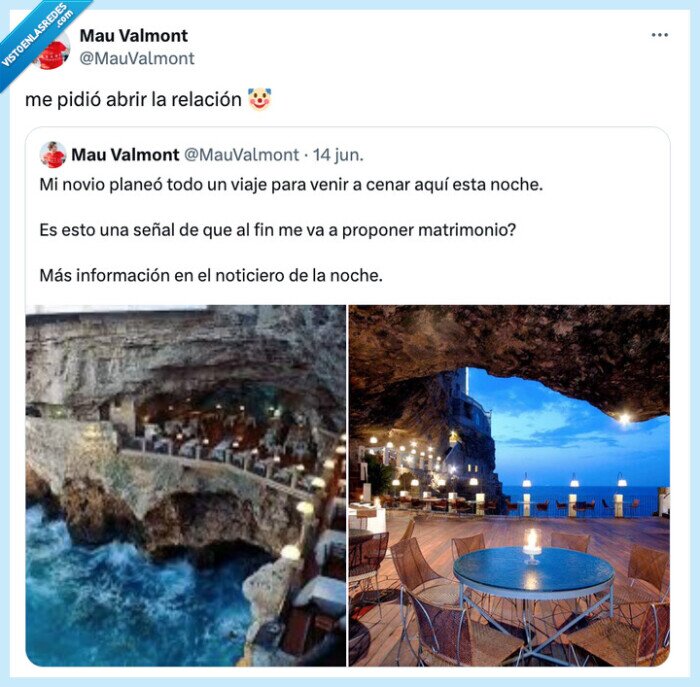Image resolution: width=700 pixels, height=687 pixels.
Task: Click the round glass table in right photo
Action: click(534, 573)
